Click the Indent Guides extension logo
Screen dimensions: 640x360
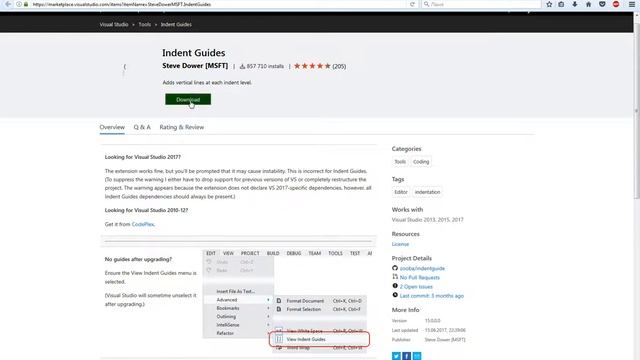pos(124,70)
